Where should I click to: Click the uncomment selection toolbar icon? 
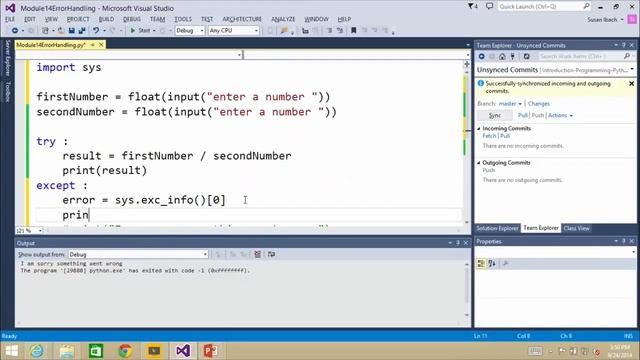click(x=340, y=31)
